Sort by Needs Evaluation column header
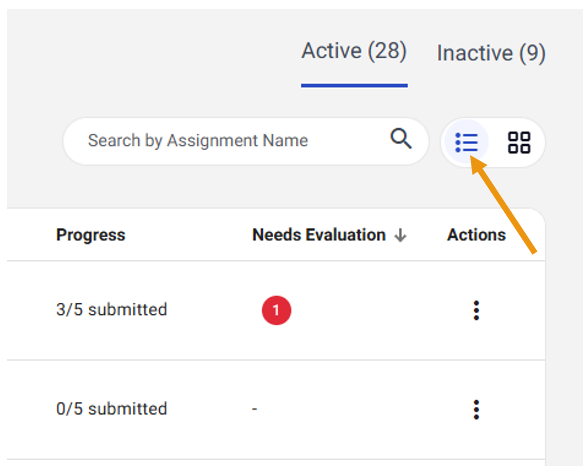Image resolution: width=587 pixels, height=467 pixels. pos(319,235)
